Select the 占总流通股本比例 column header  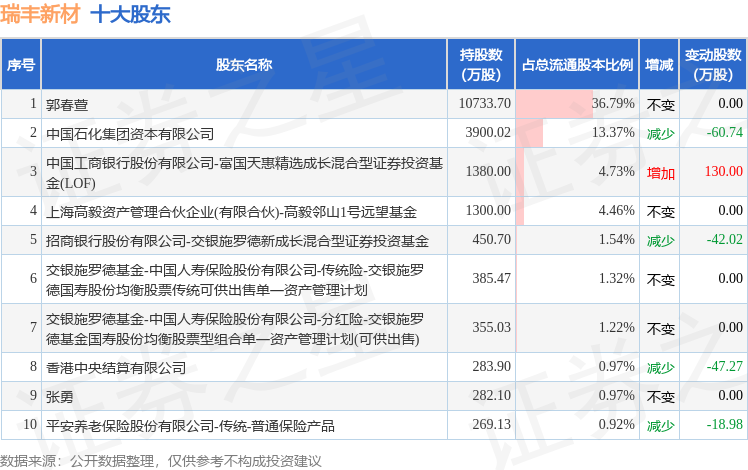577,64
